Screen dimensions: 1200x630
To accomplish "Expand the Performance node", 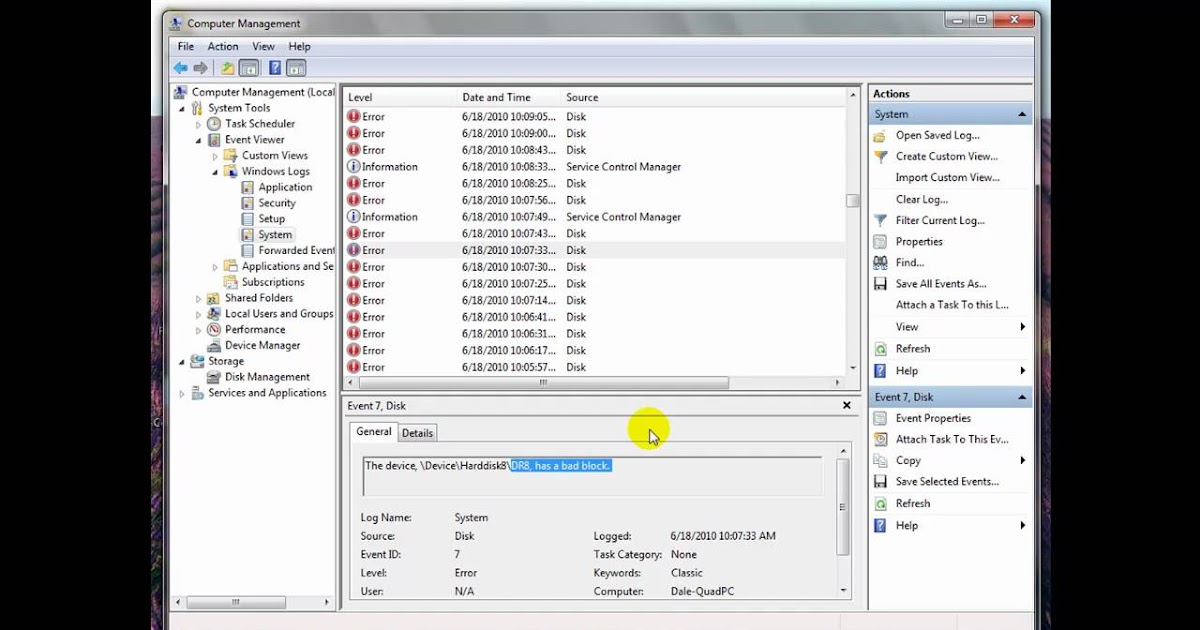I will 198,330.
